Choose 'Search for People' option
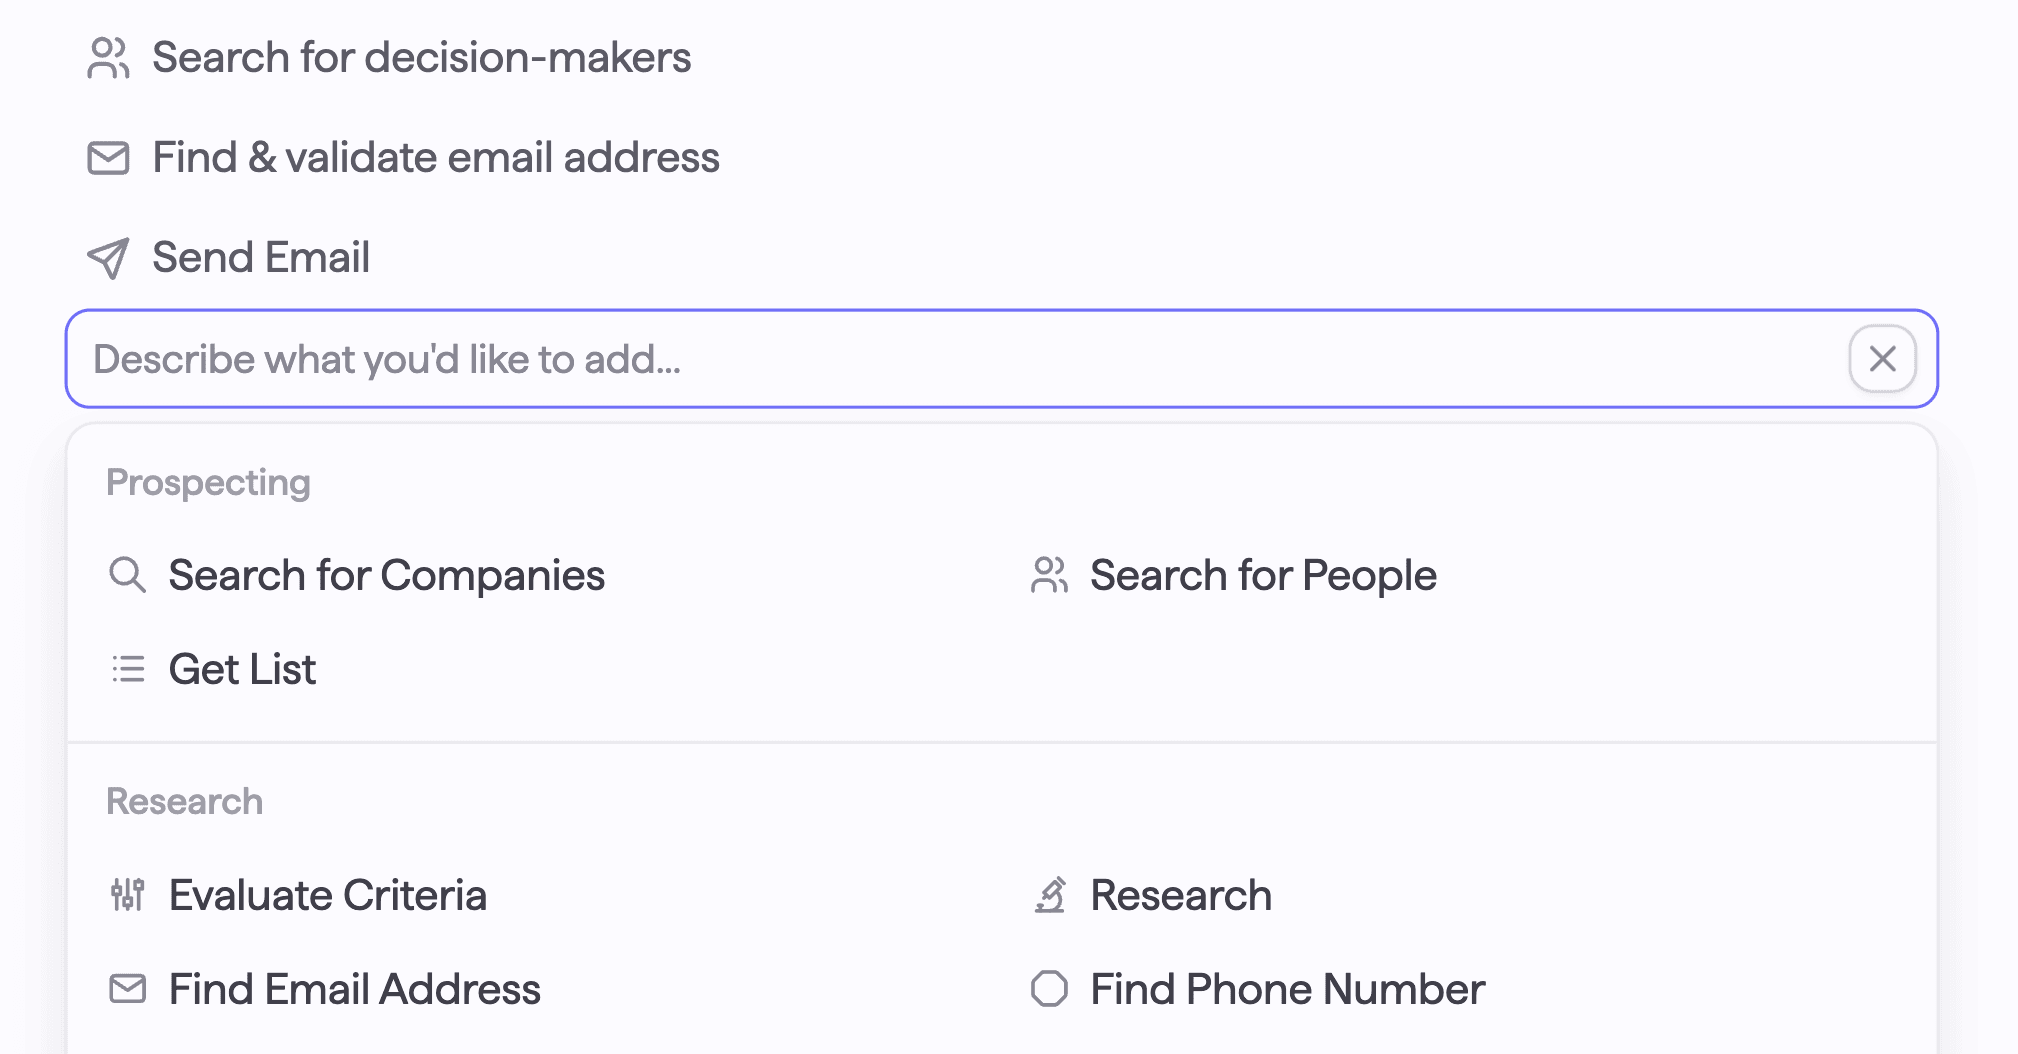 coord(1262,575)
